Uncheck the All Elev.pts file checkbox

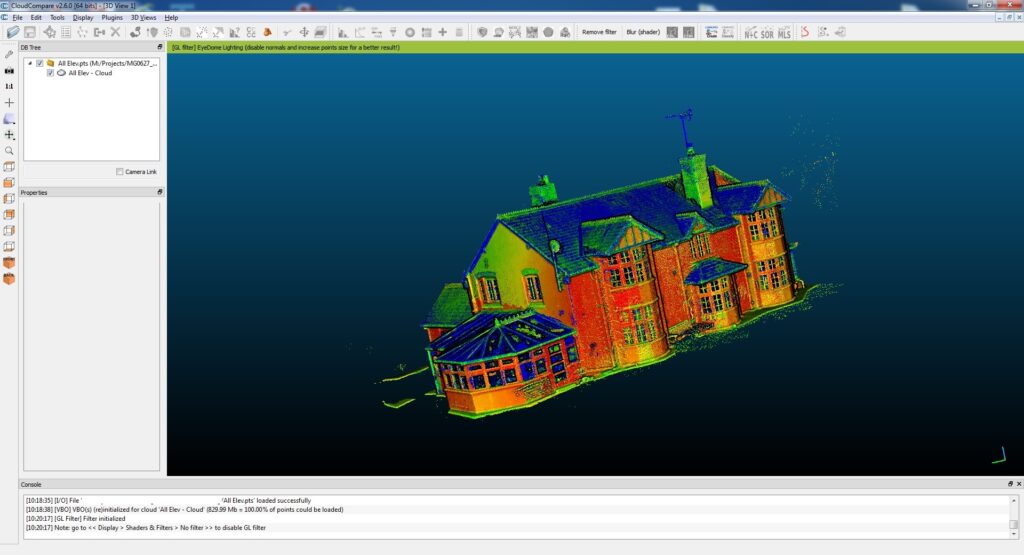tap(40, 63)
